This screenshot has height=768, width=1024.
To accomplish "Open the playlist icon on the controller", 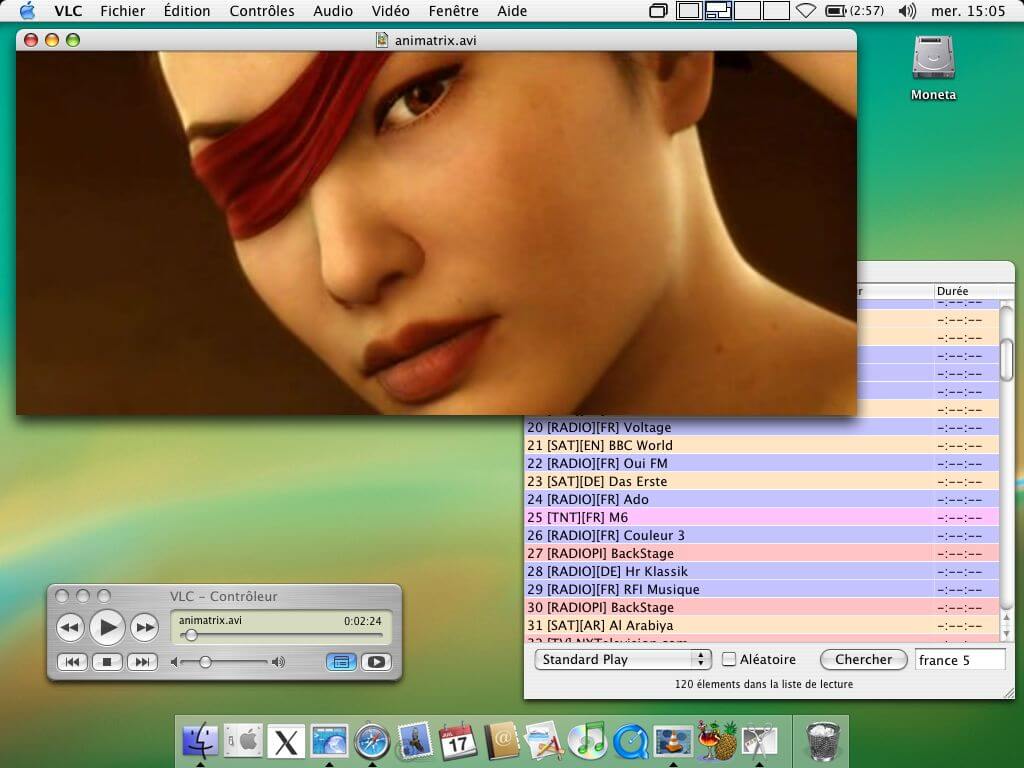I will point(340,661).
